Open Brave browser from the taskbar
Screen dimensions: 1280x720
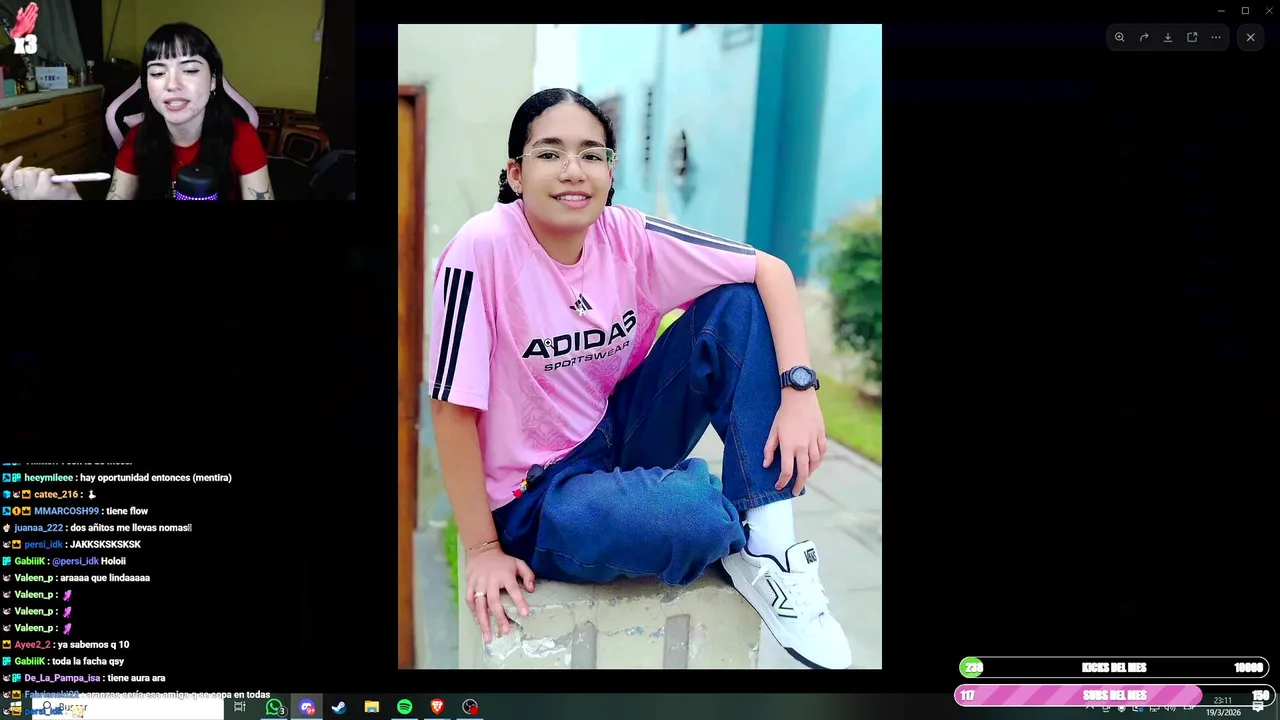(437, 707)
